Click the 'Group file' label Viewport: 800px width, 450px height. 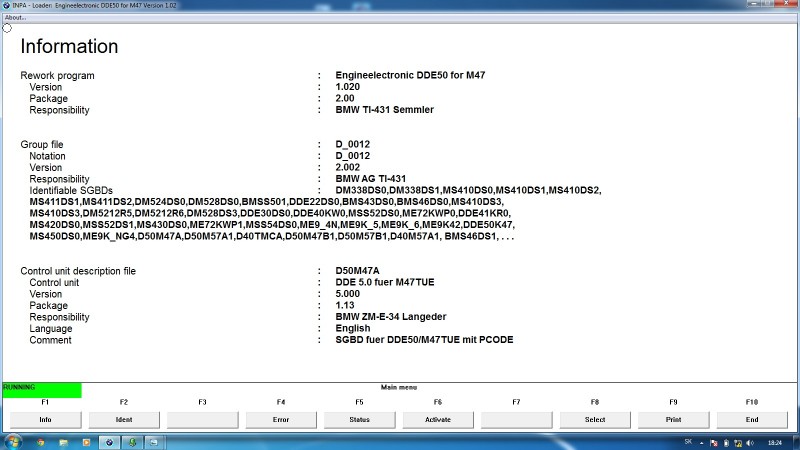pos(42,144)
